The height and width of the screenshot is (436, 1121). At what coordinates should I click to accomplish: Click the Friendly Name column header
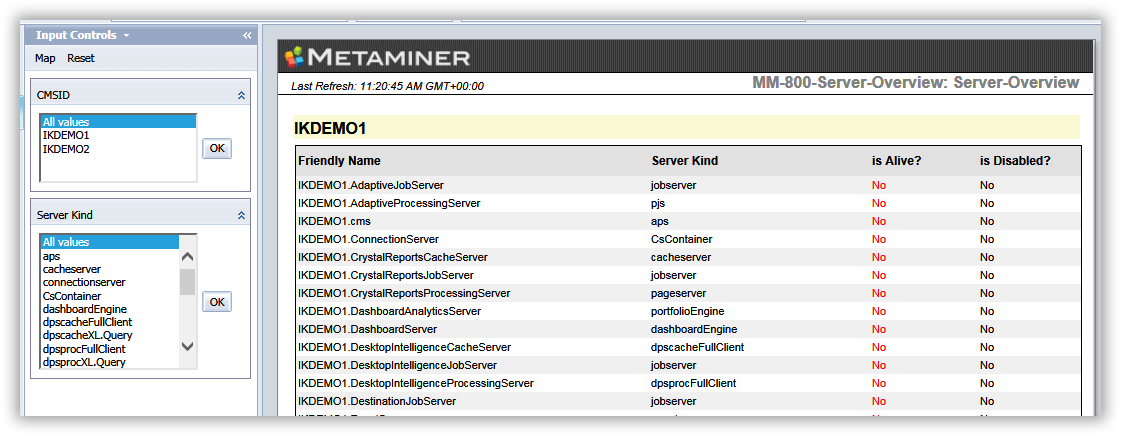click(x=340, y=161)
